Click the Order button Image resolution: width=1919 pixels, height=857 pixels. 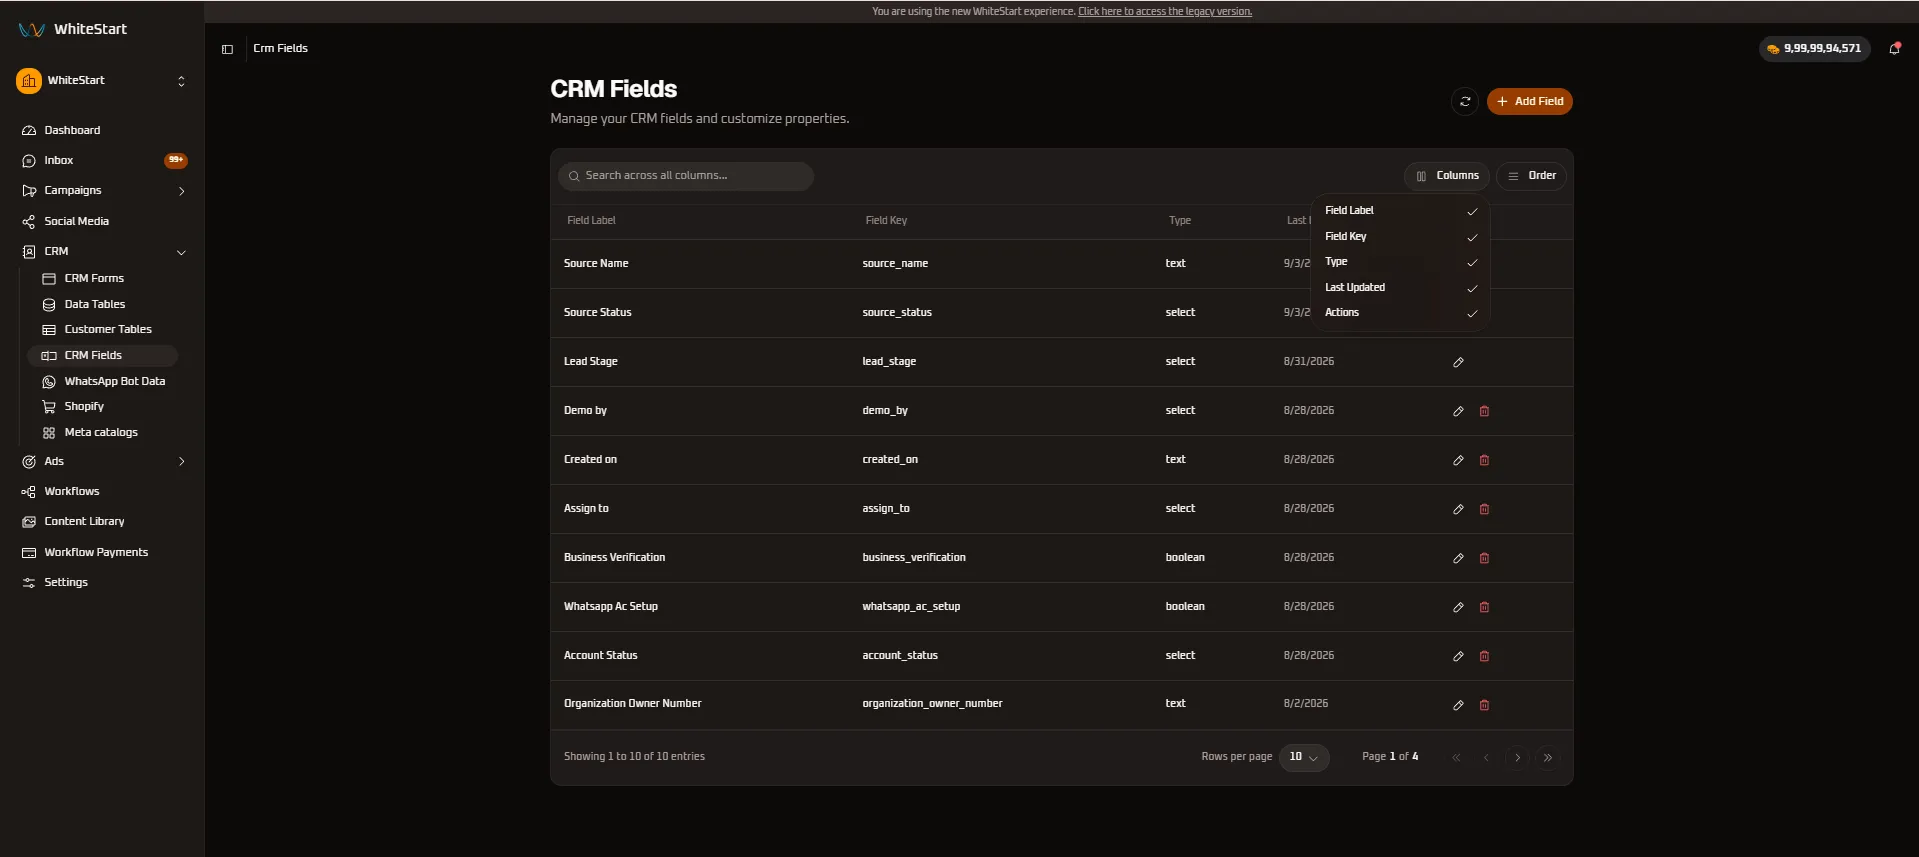point(1532,176)
